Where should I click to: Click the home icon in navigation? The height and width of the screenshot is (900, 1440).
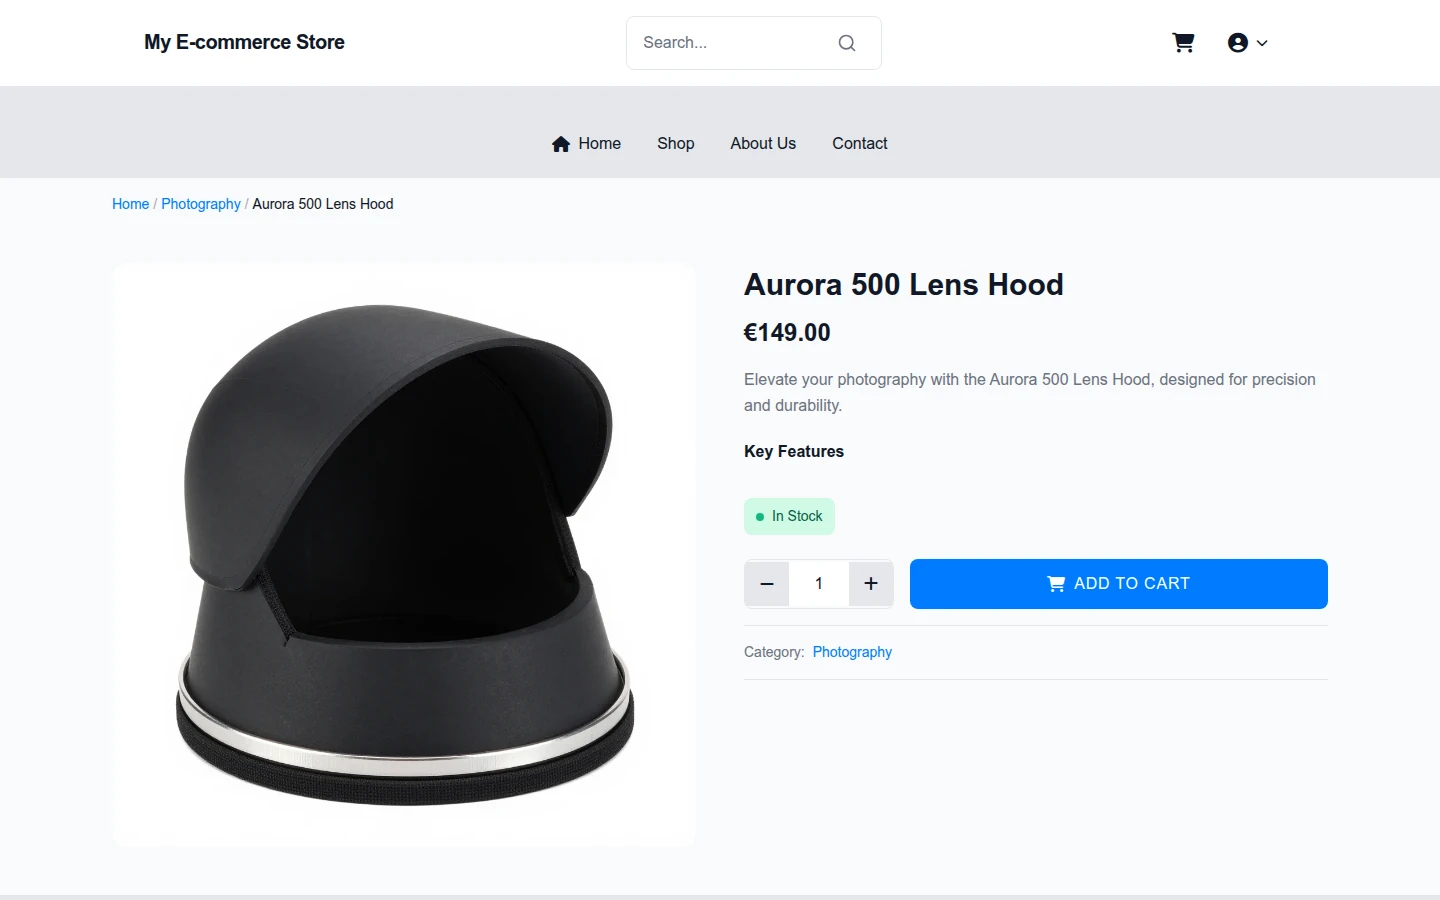(561, 144)
